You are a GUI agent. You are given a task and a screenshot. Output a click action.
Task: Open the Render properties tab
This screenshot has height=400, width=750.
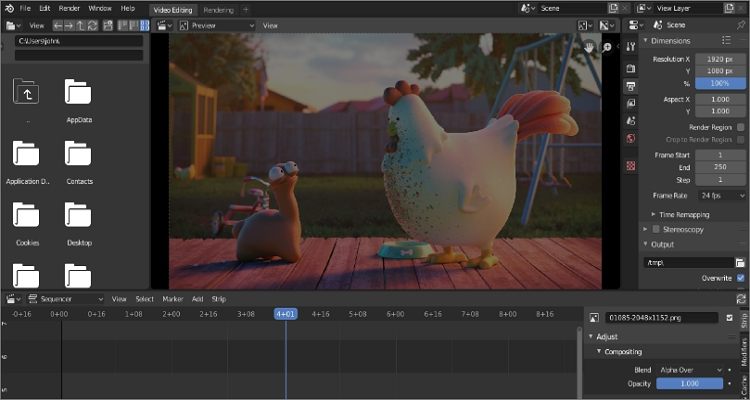pos(631,68)
